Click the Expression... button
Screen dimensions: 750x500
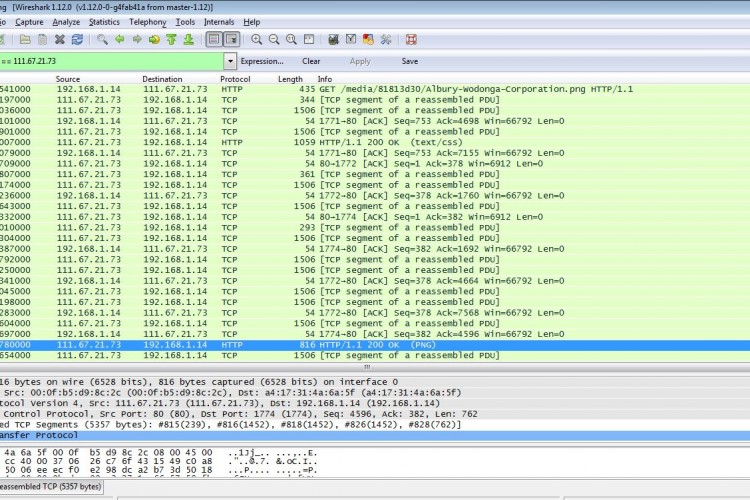point(262,61)
